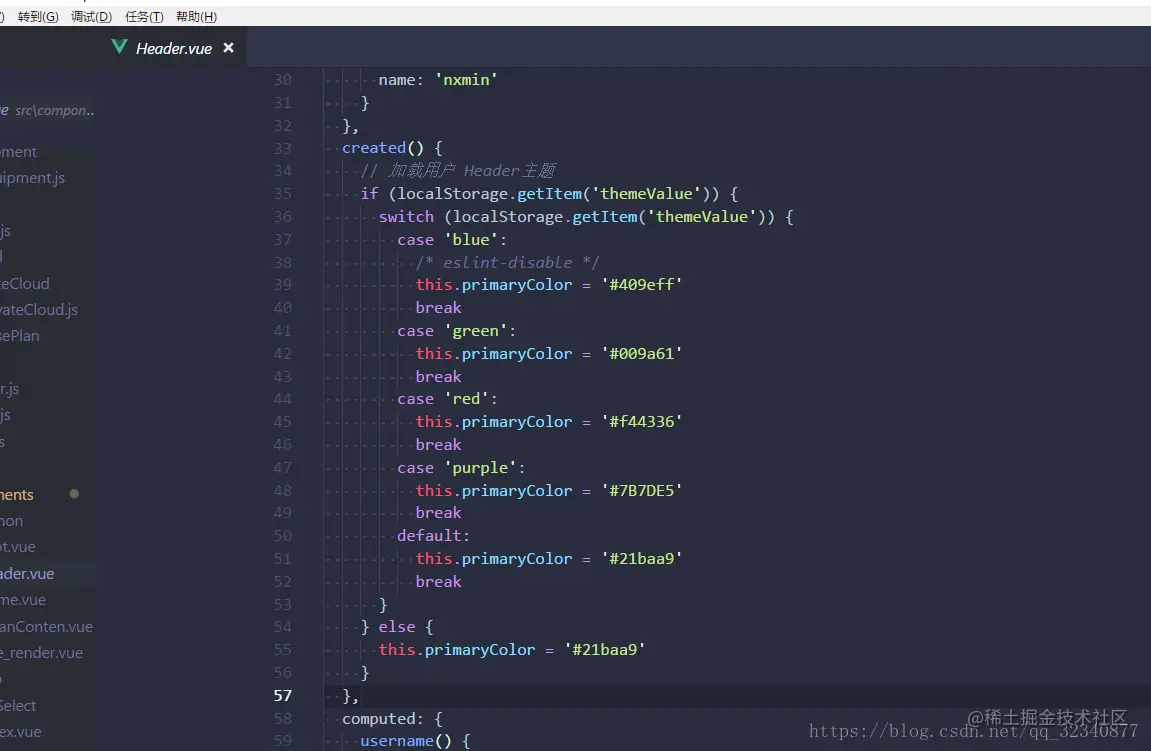The image size is (1151, 751).
Task: Click '#21baa9' on line 55
Action: click(605, 650)
